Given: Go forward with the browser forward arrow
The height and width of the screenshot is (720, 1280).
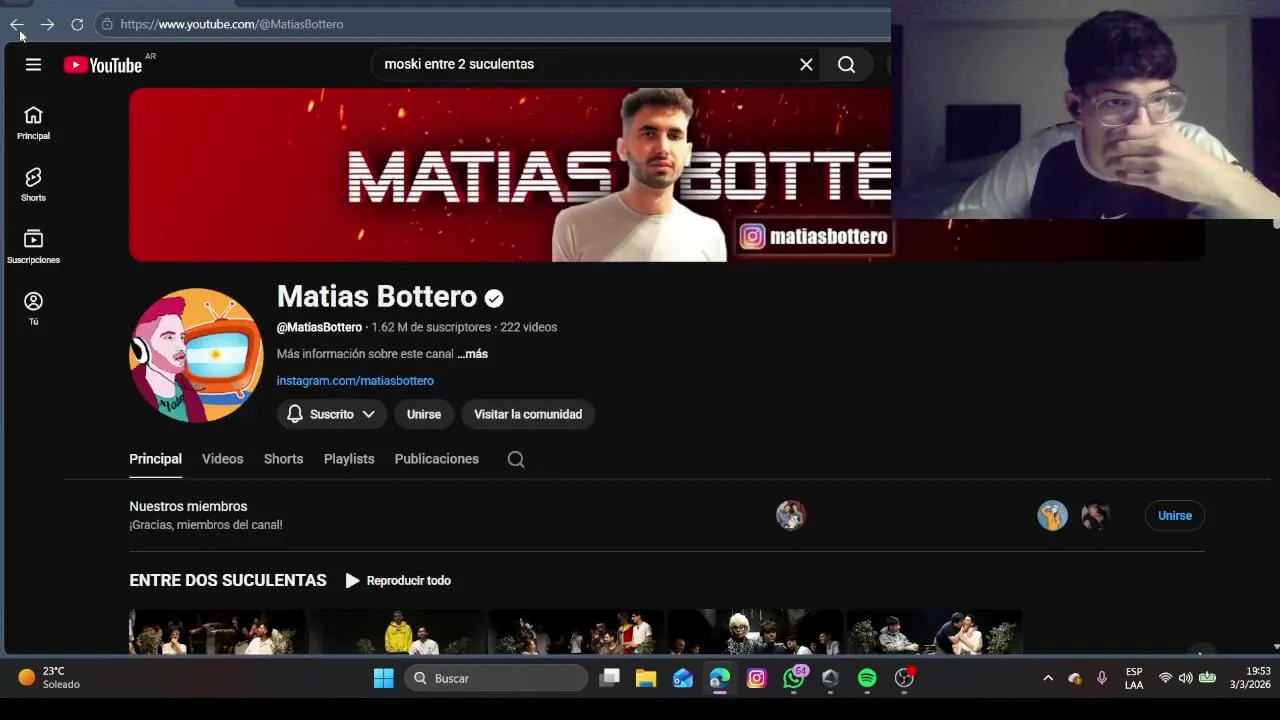Looking at the screenshot, I should point(47,24).
